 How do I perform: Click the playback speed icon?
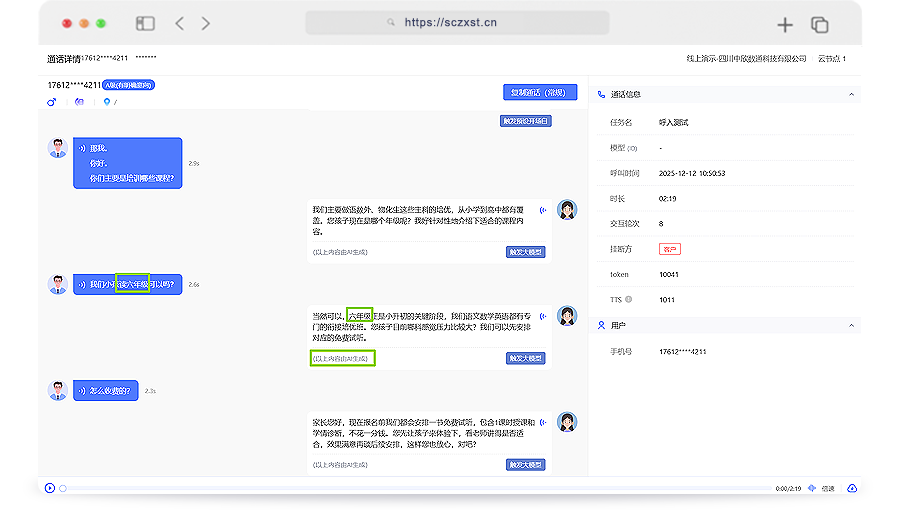(x=812, y=488)
